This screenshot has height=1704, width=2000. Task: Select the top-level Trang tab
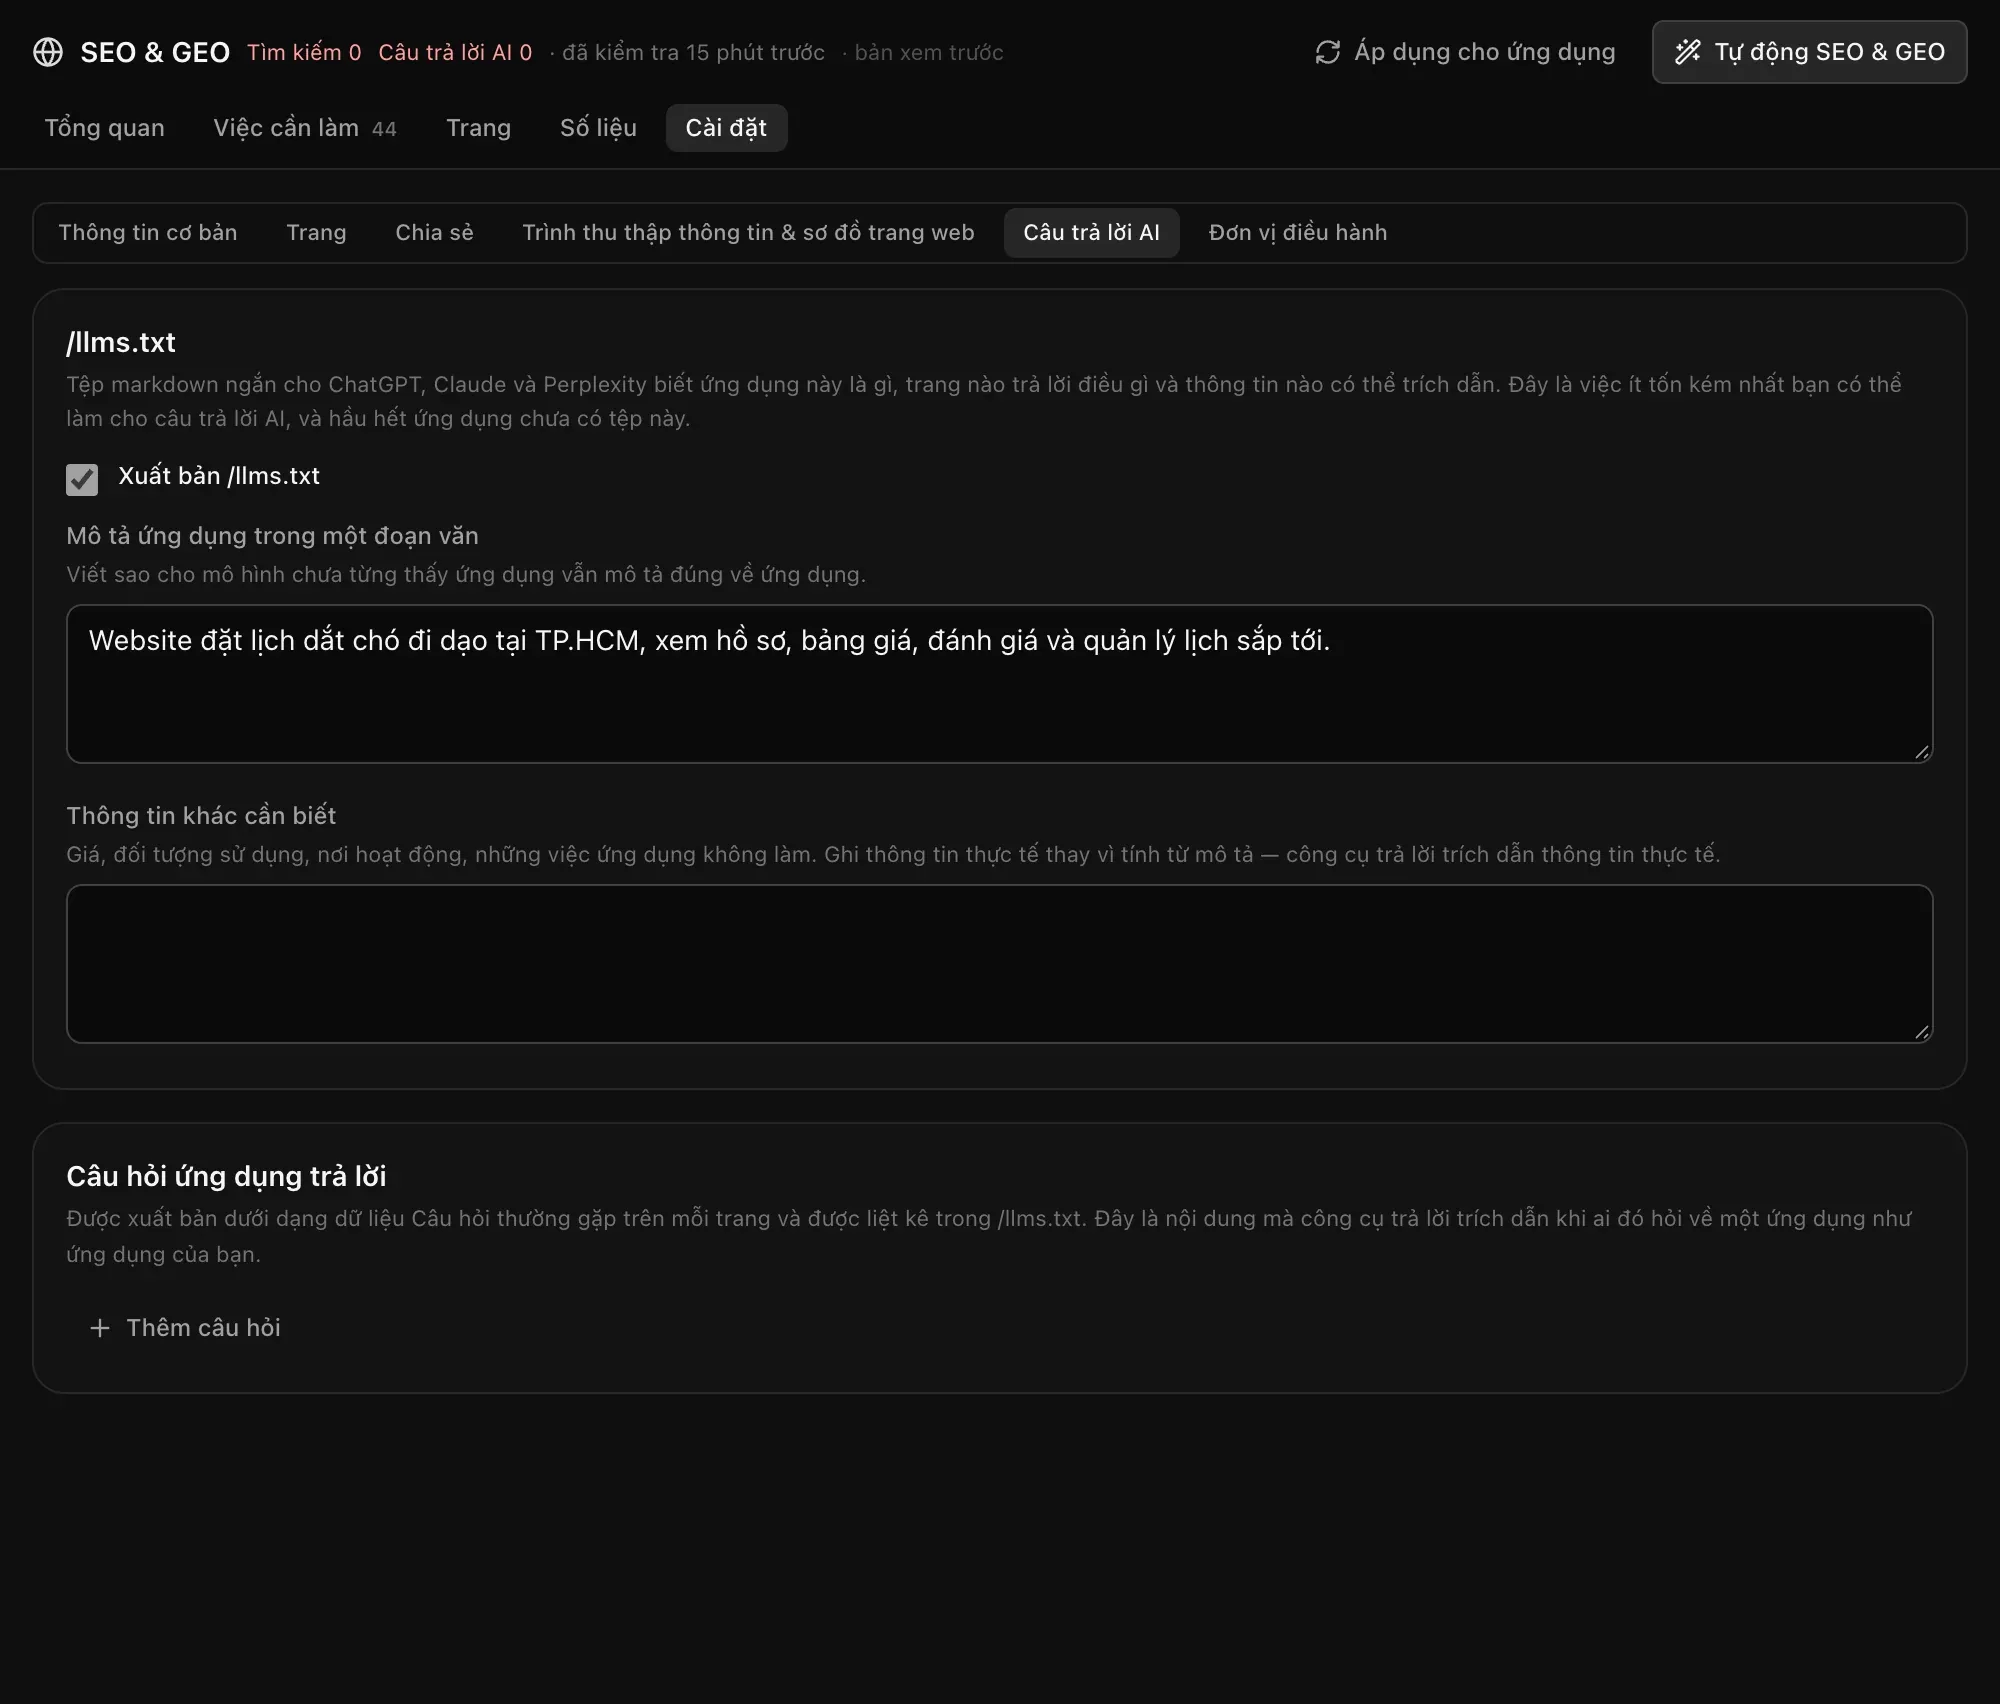tap(478, 128)
